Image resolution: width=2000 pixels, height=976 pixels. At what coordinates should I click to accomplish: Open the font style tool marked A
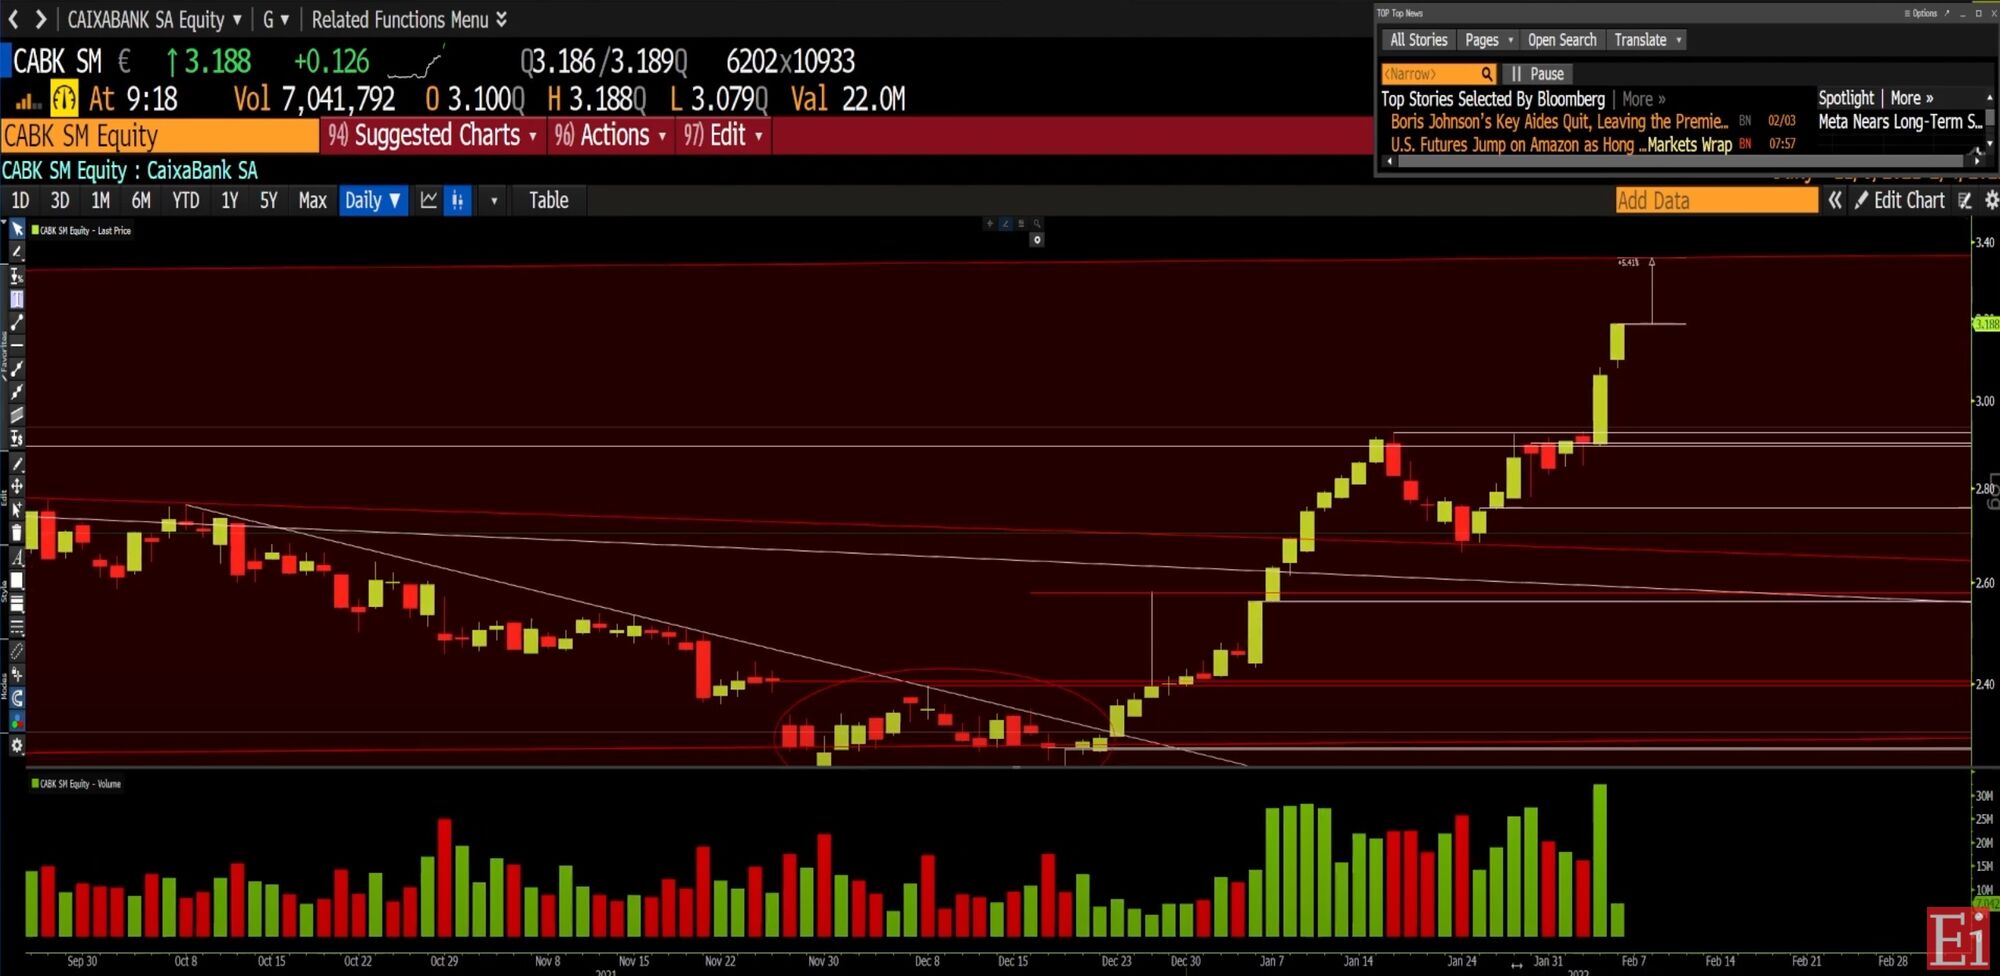pos(17,557)
